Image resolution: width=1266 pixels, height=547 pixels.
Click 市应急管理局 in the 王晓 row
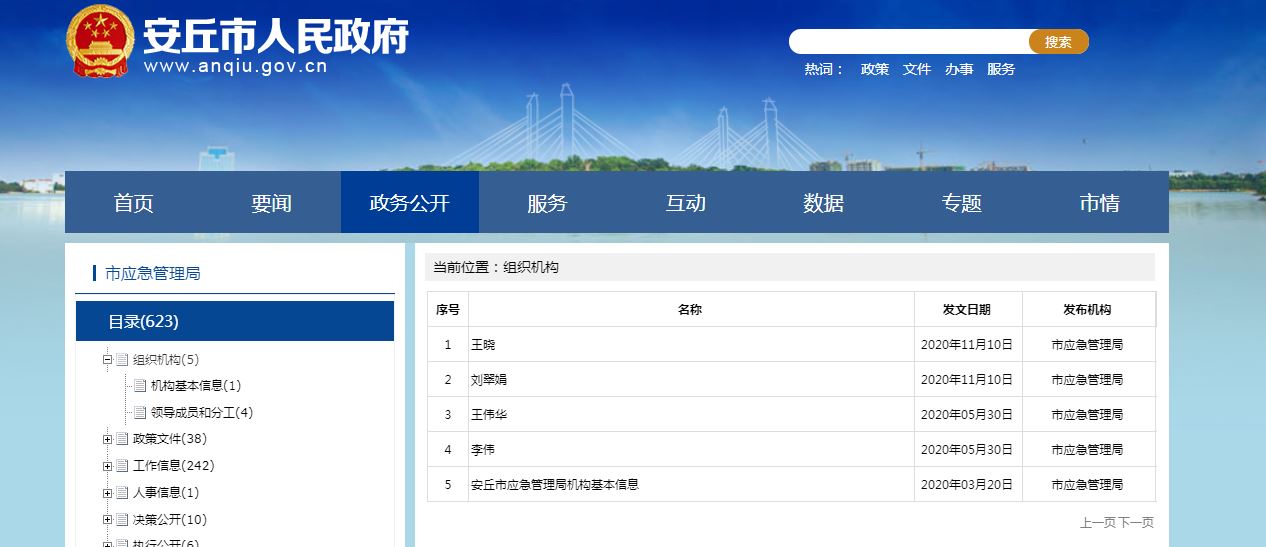[x=1087, y=345]
